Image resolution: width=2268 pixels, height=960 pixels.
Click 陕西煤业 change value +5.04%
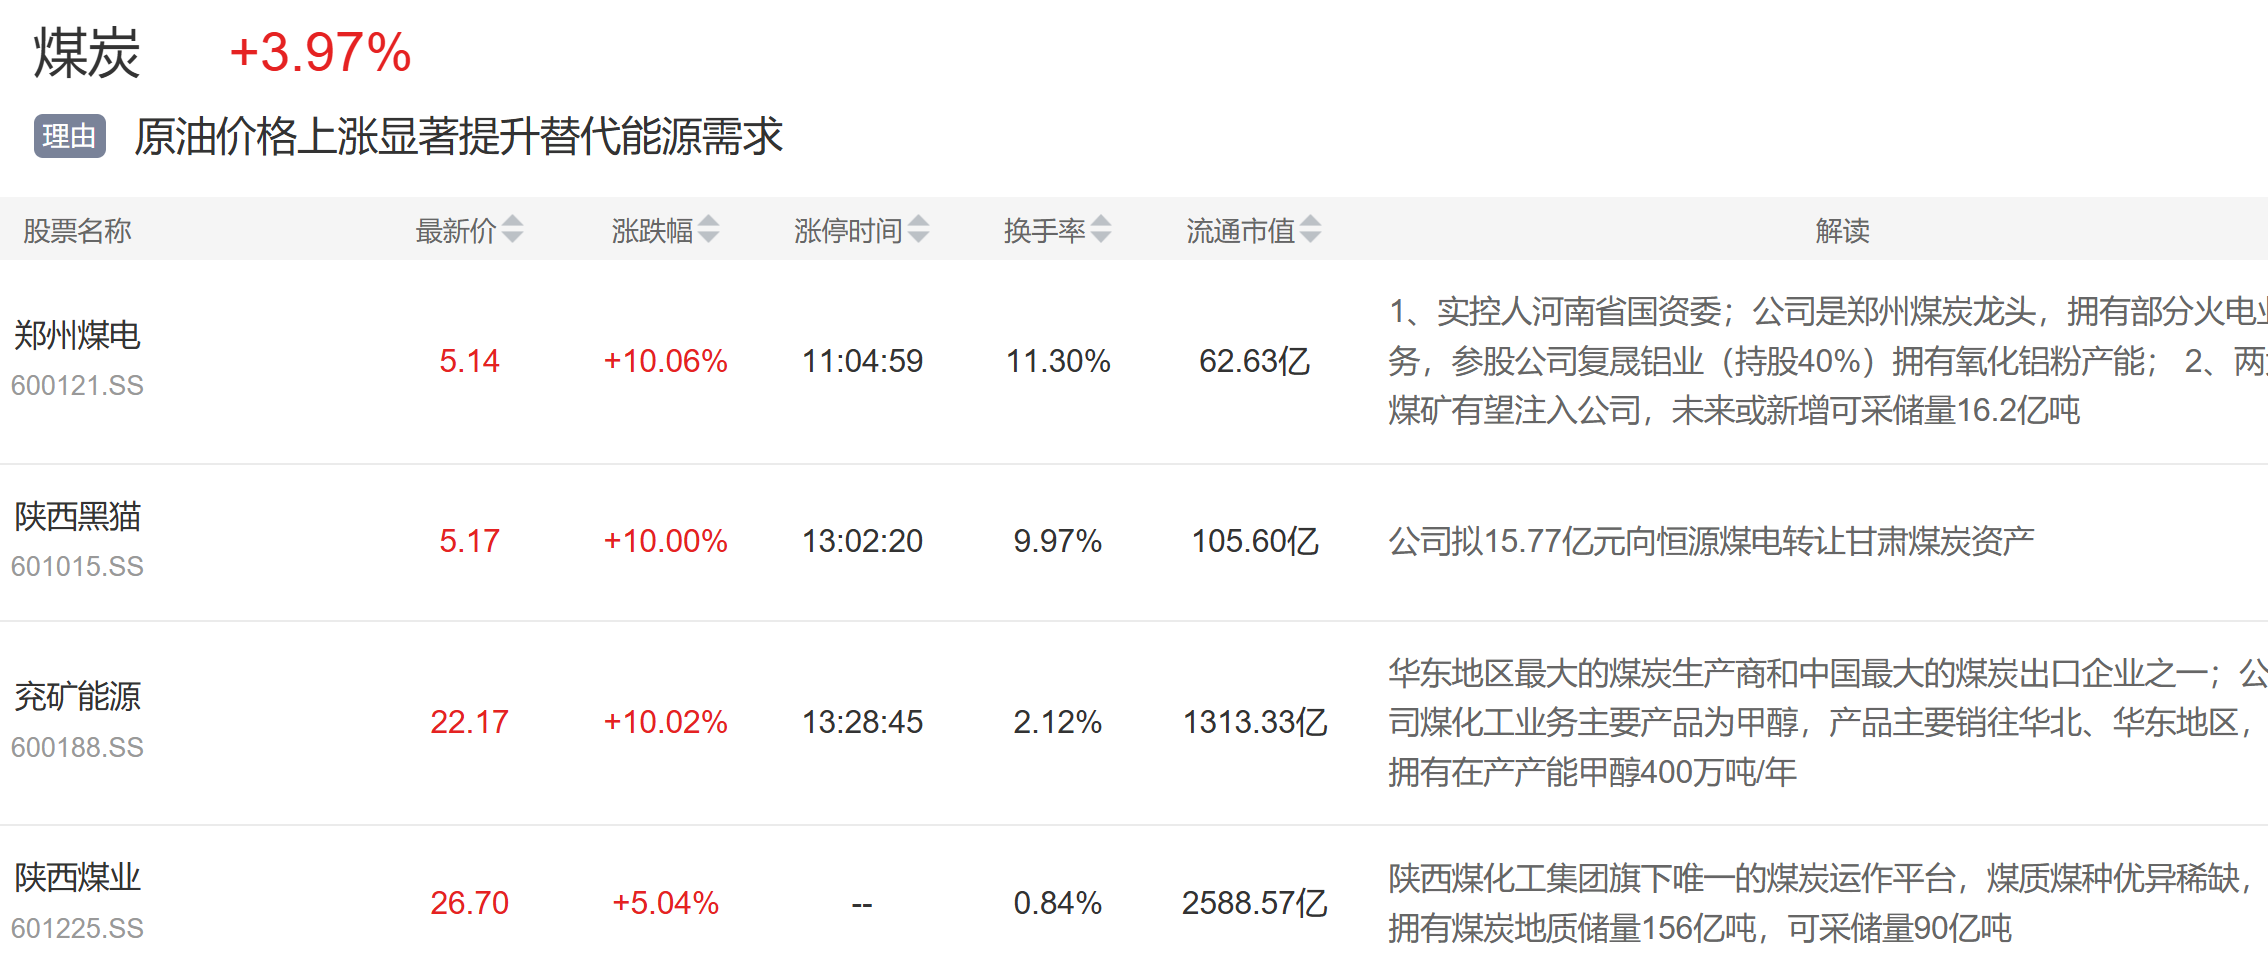tap(665, 903)
